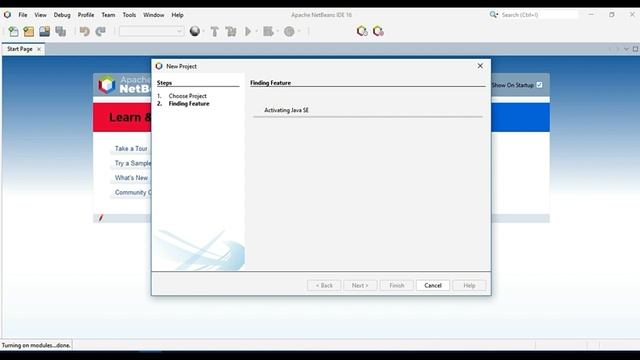Screen dimensions: 640x360
Task: Click the Finish button in dialog
Action: click(x=396, y=285)
